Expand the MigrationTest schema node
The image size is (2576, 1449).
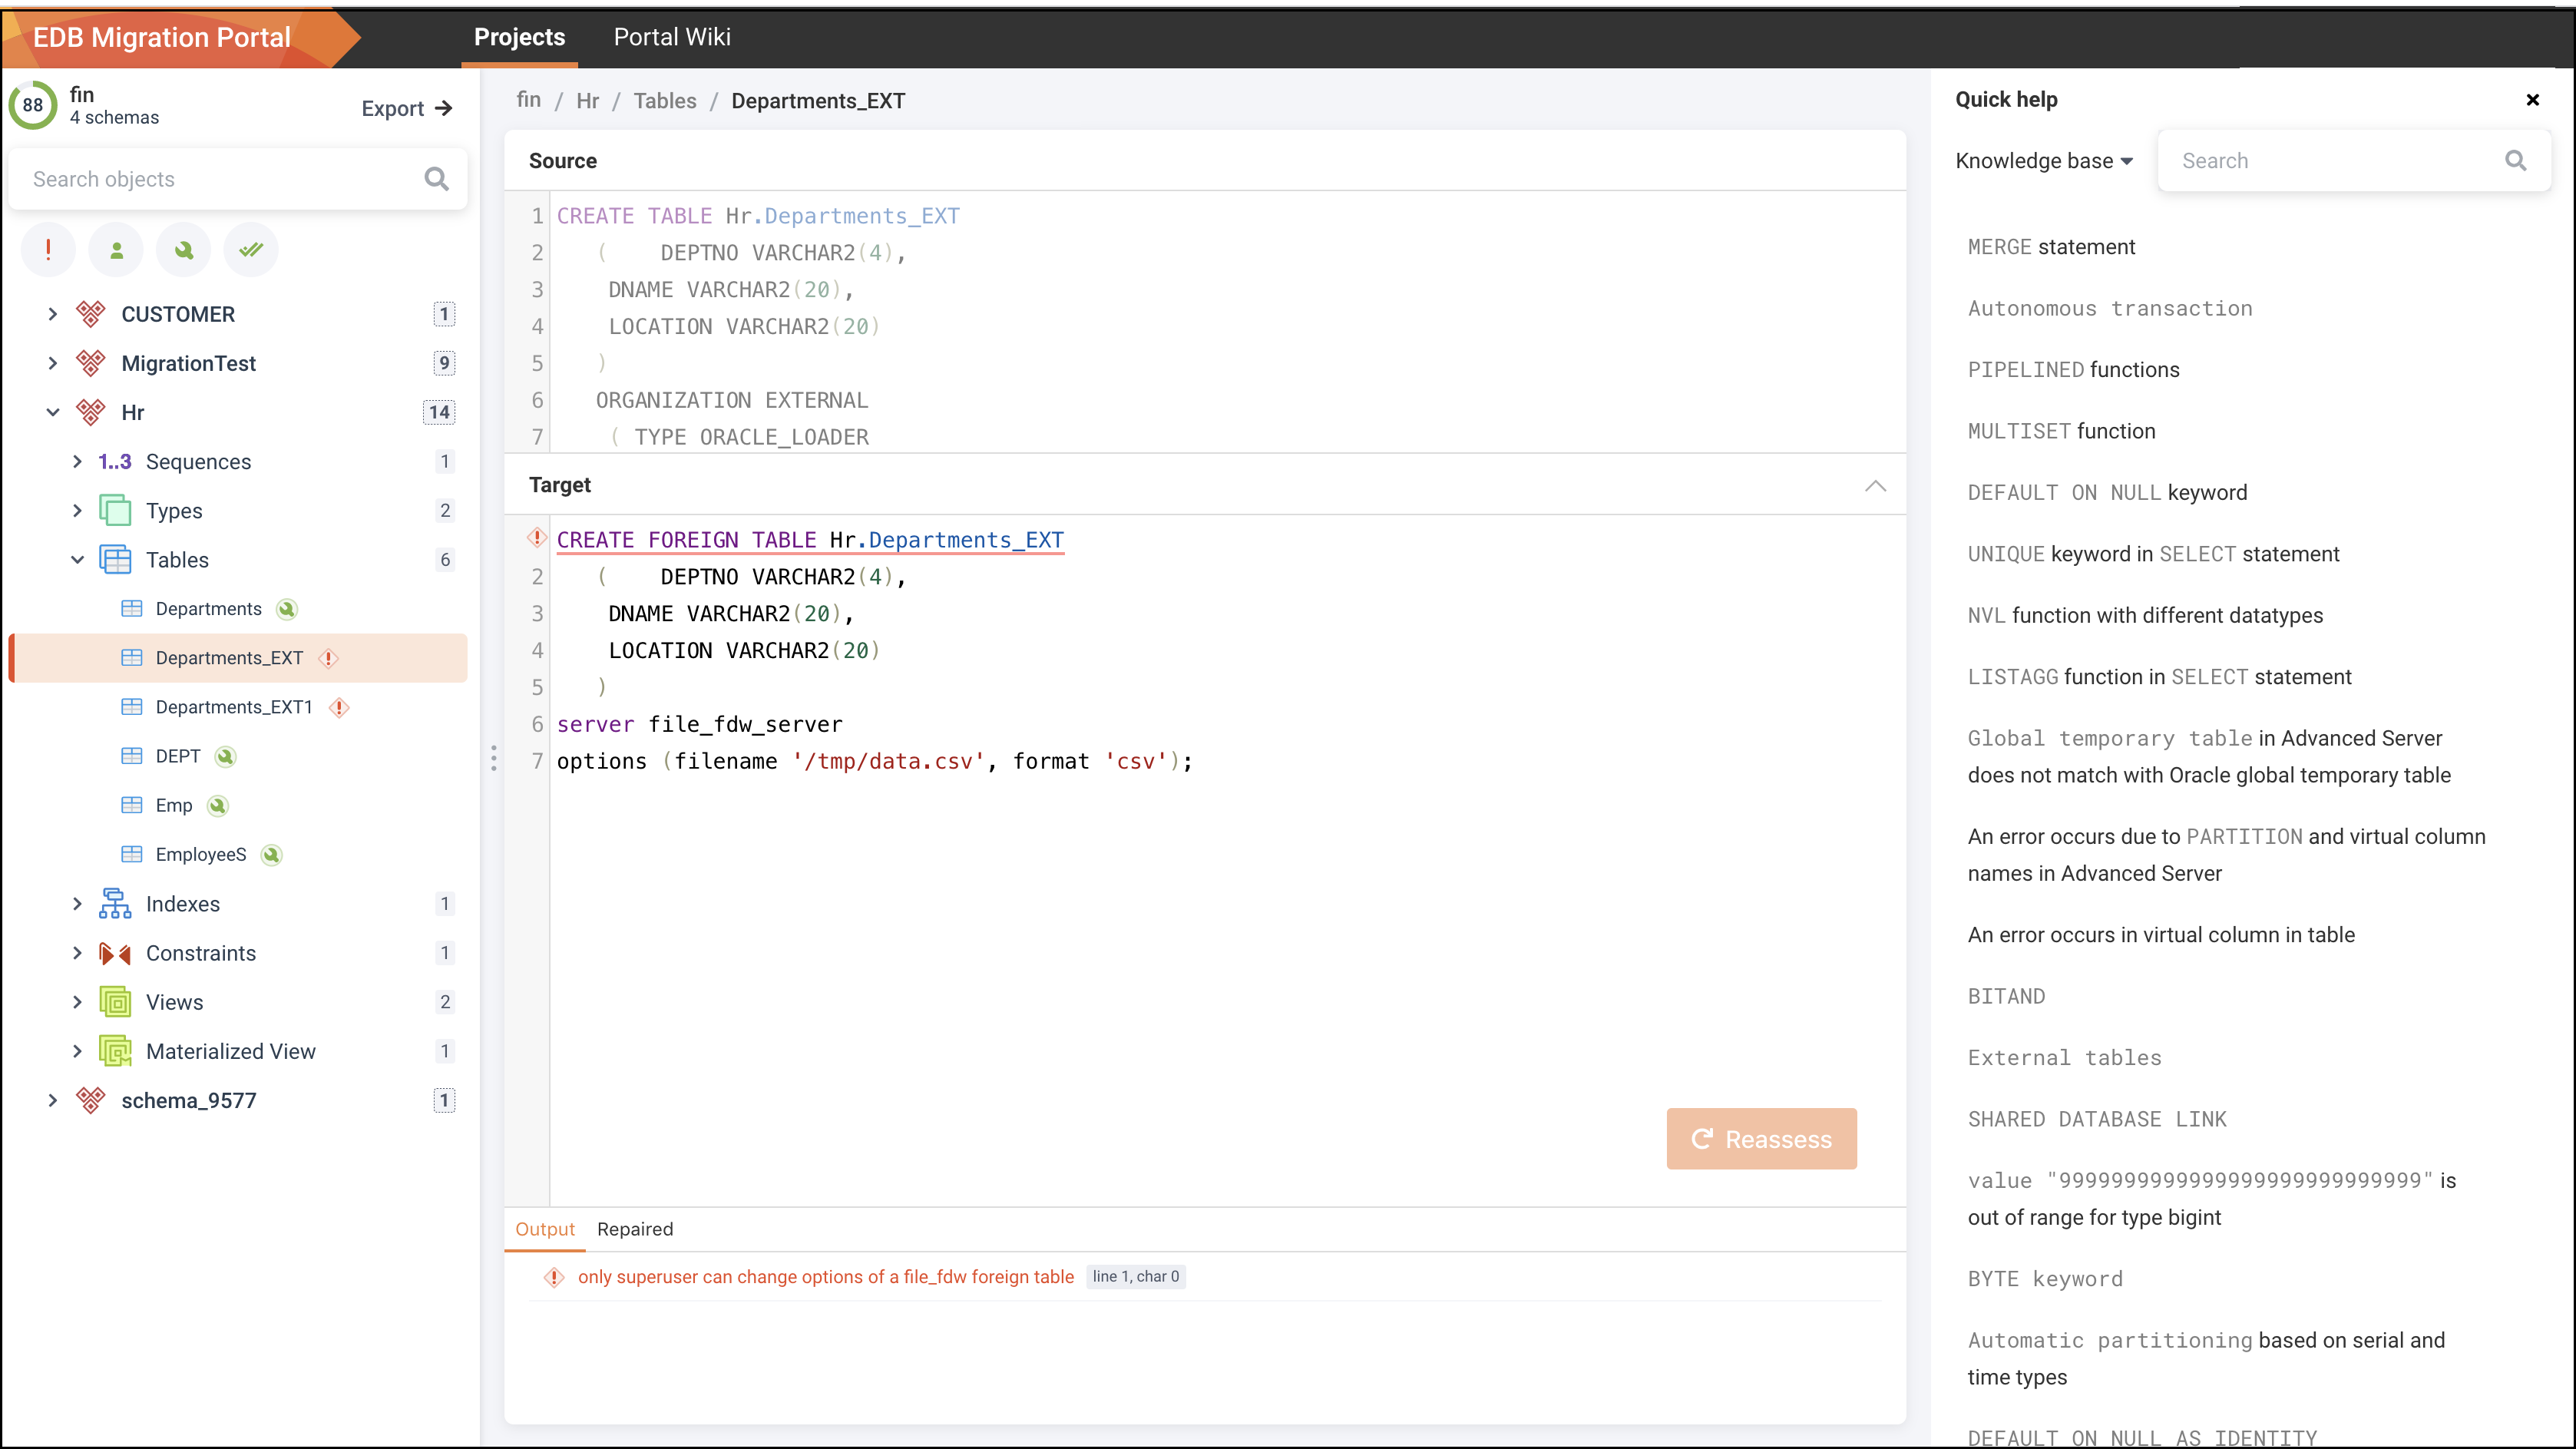[x=53, y=363]
